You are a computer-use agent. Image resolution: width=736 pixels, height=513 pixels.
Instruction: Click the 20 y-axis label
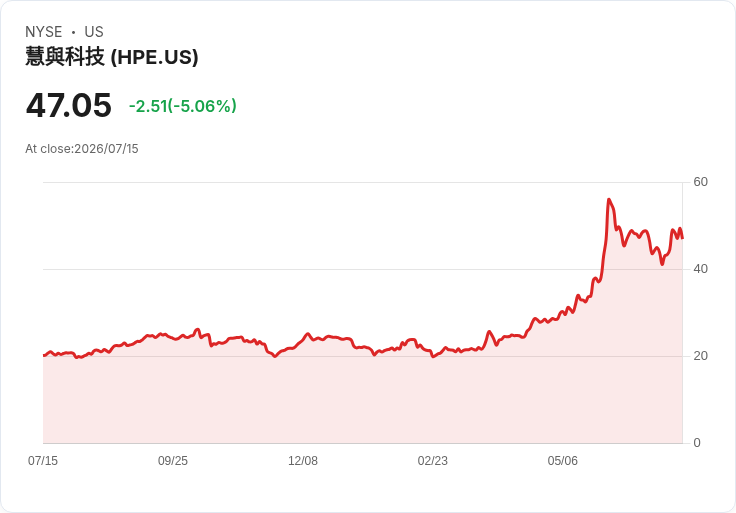[700, 356]
